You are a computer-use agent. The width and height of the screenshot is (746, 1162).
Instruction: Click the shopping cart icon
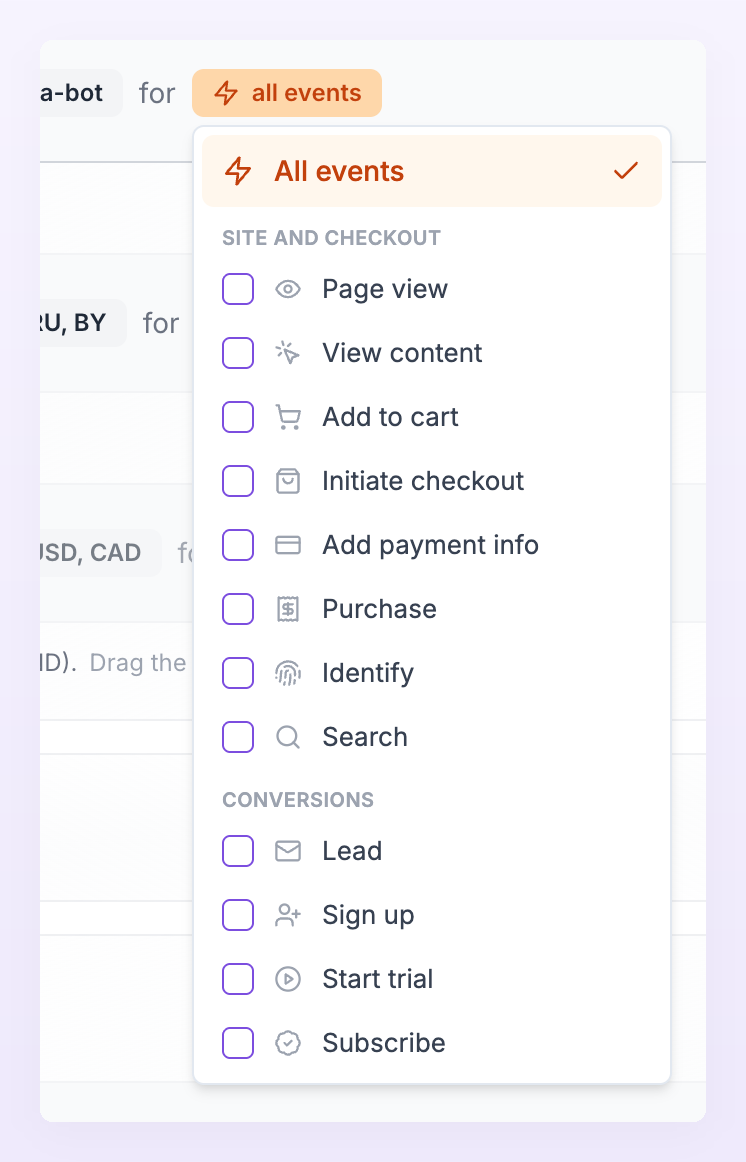[x=287, y=417]
